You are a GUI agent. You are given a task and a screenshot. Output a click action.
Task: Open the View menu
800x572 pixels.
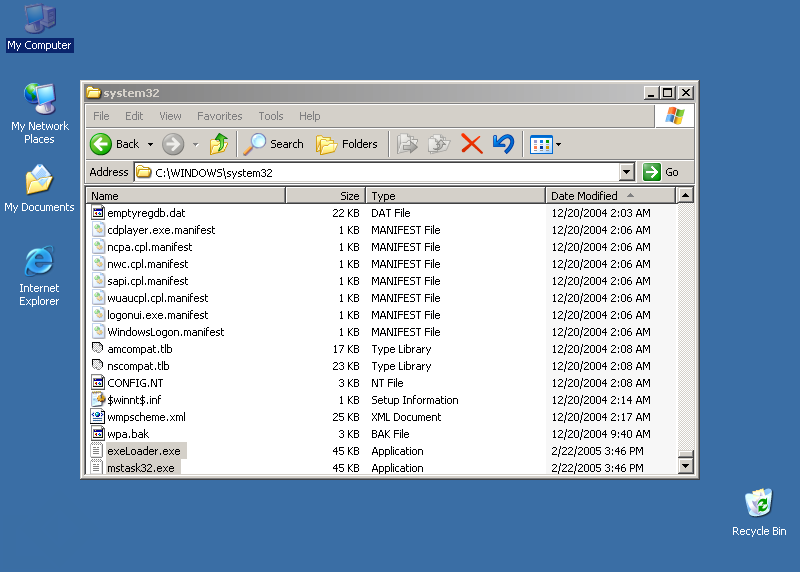pos(170,116)
